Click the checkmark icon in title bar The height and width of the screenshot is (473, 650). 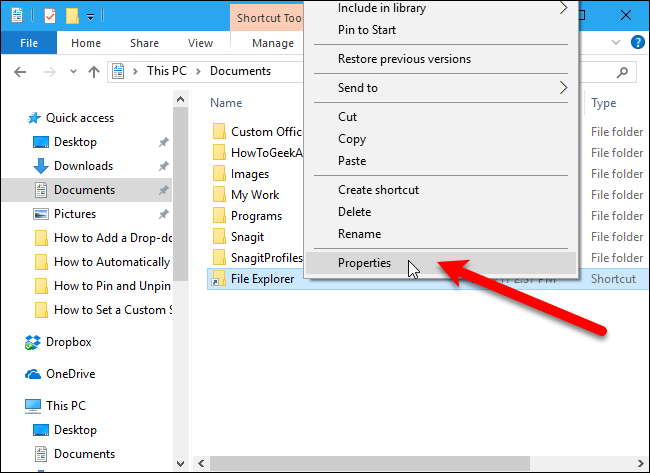coord(49,16)
